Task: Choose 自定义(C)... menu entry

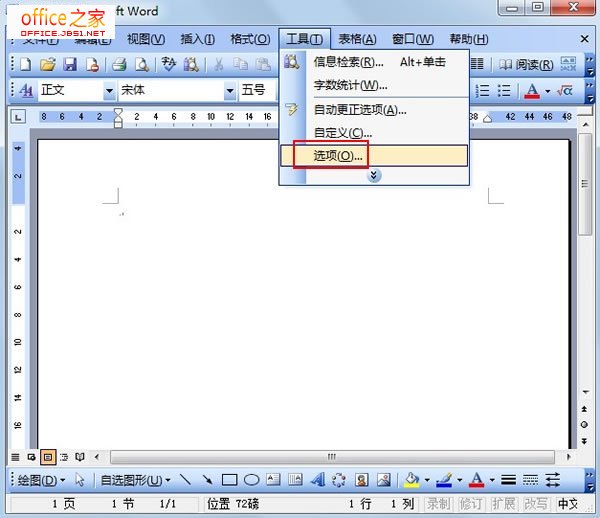Action: click(374, 133)
